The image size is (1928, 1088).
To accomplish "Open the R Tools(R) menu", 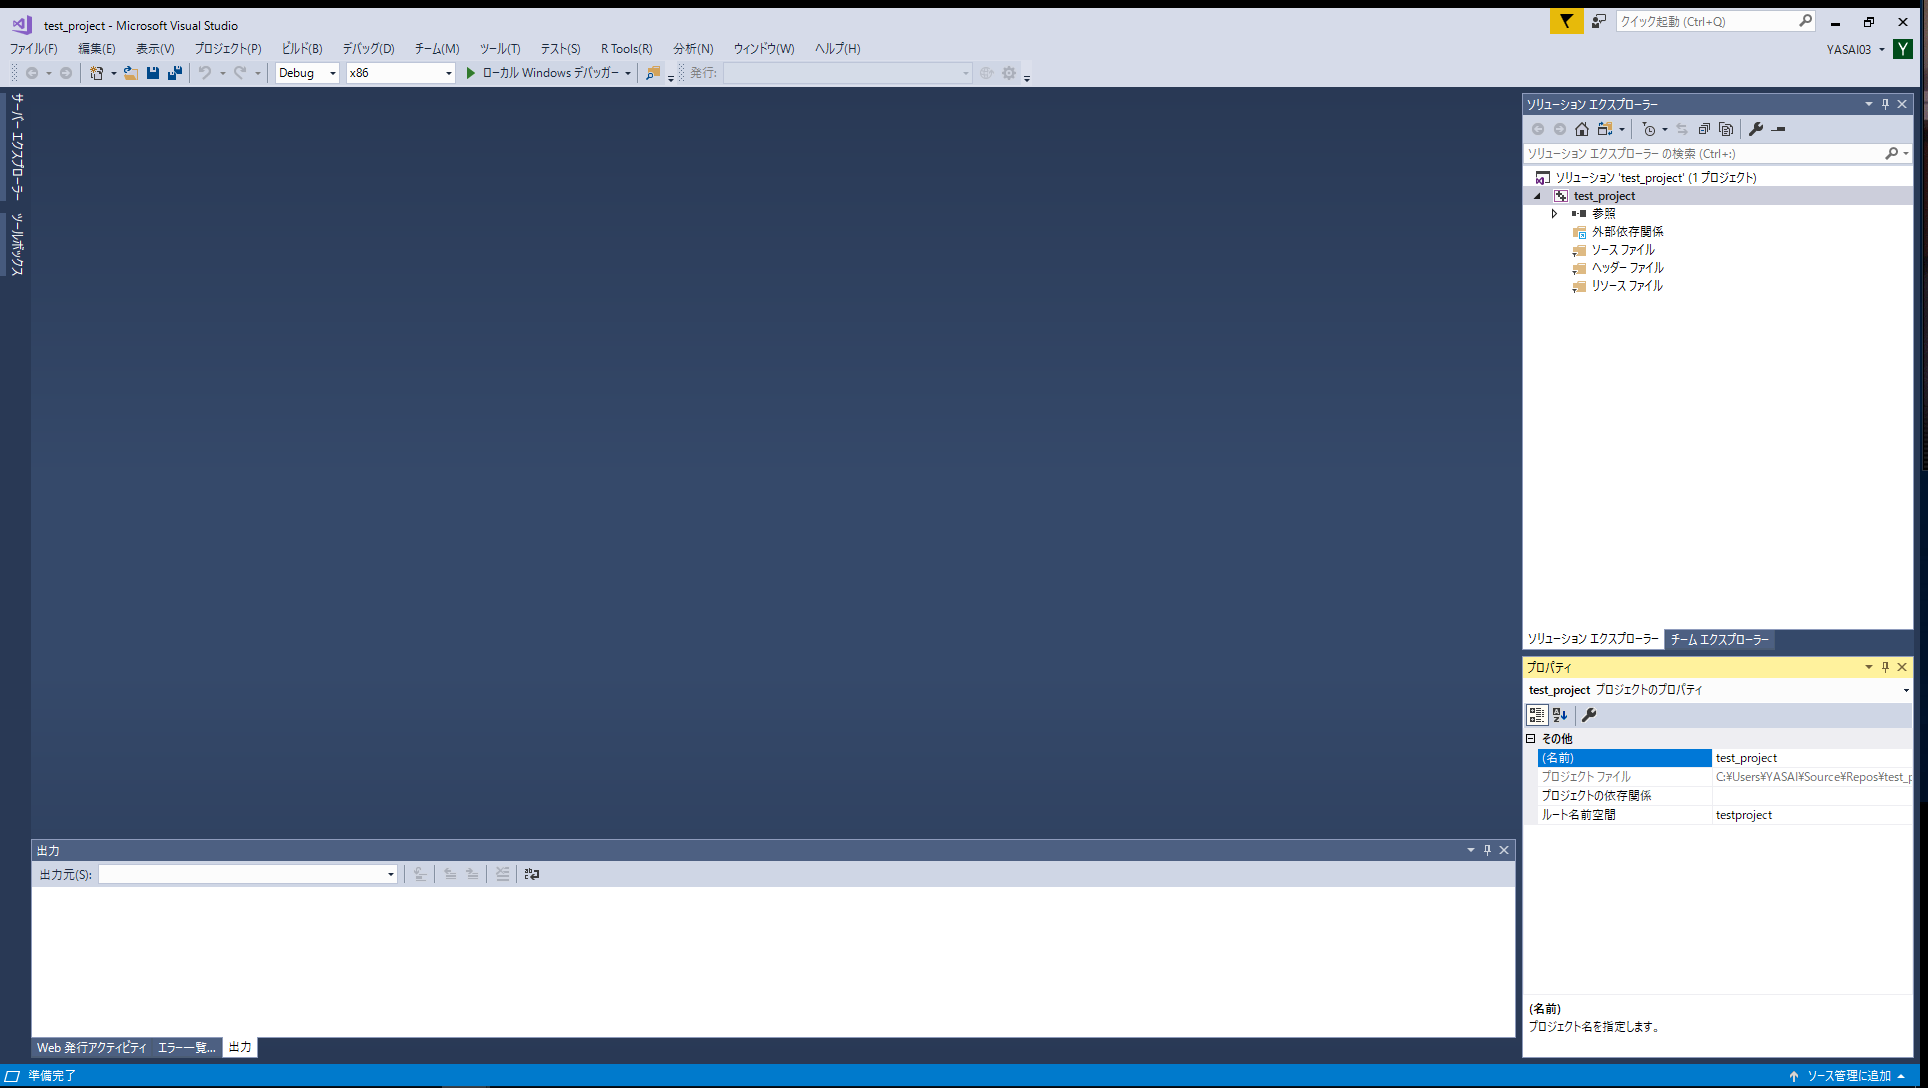I will pos(627,49).
